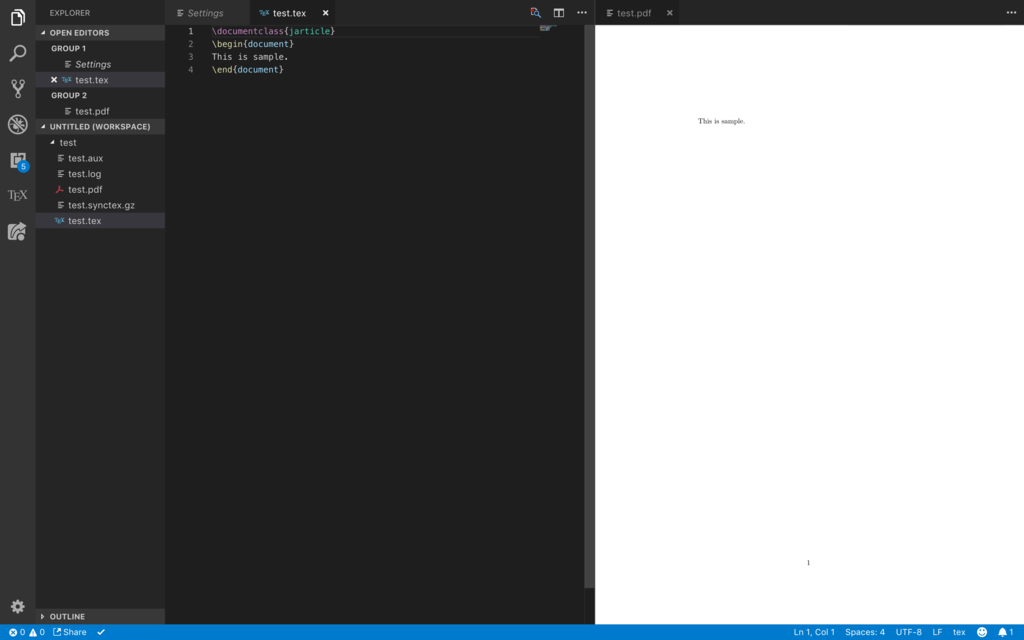This screenshot has height=640, width=1024.
Task: Open the Source Control view
Action: [x=18, y=88]
